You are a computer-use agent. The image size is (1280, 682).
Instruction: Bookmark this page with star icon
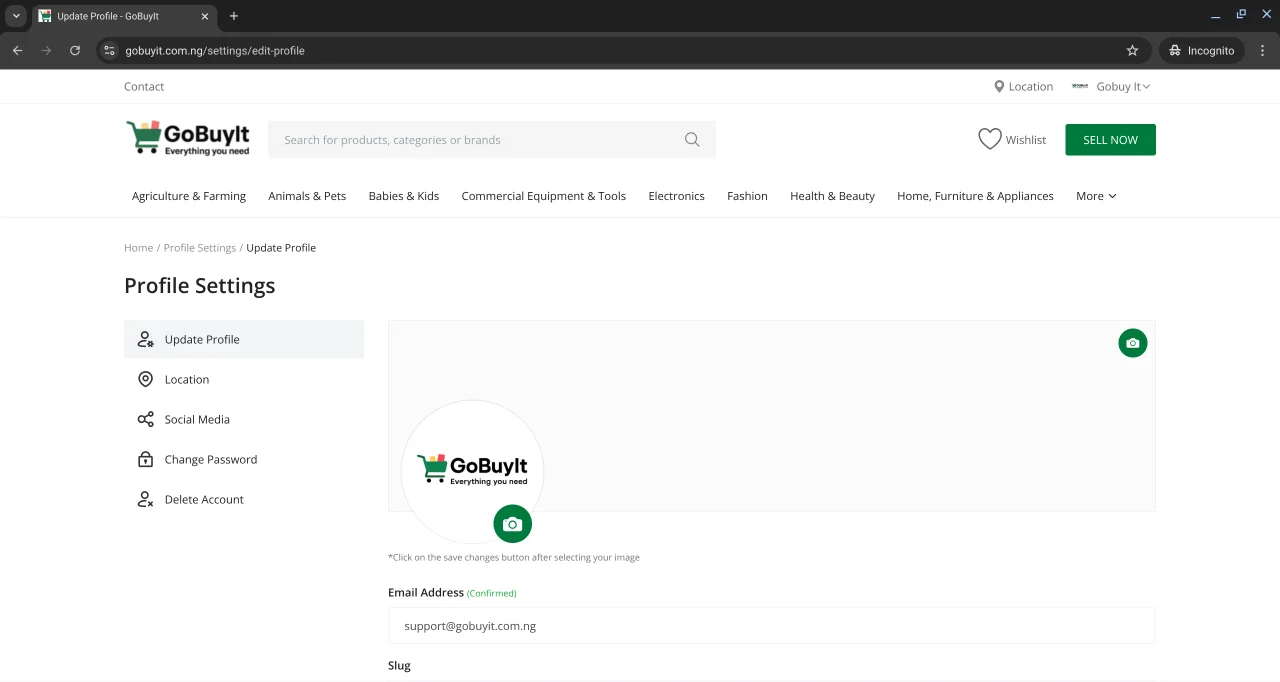[x=1132, y=51]
